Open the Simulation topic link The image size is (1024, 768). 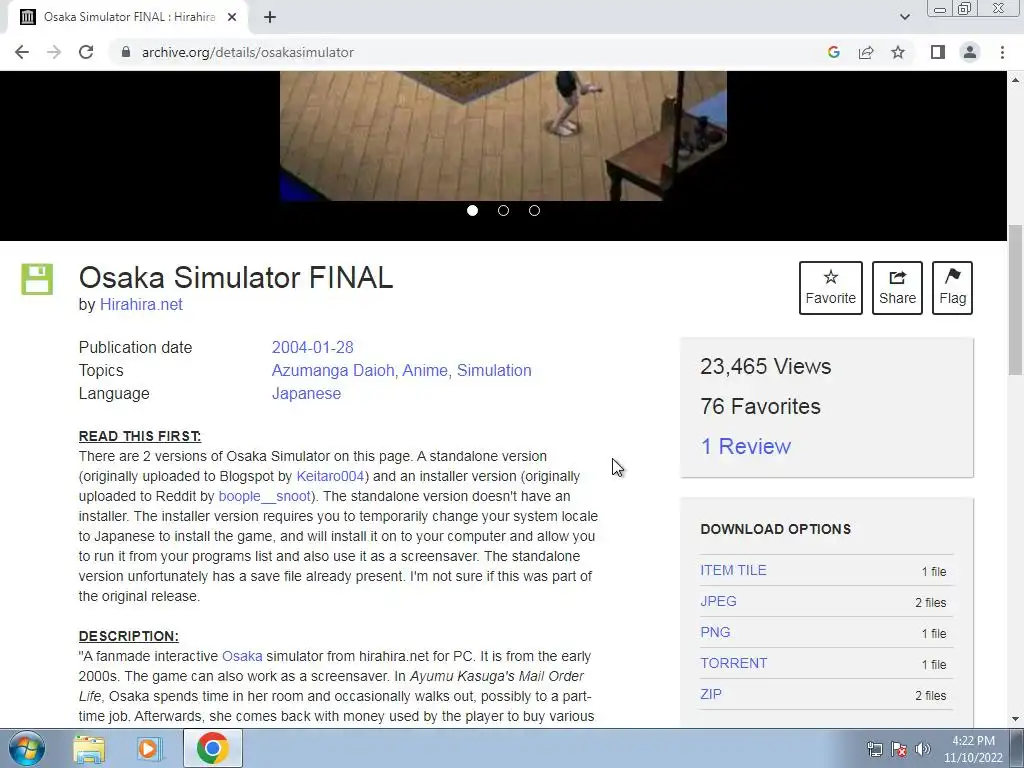point(494,370)
